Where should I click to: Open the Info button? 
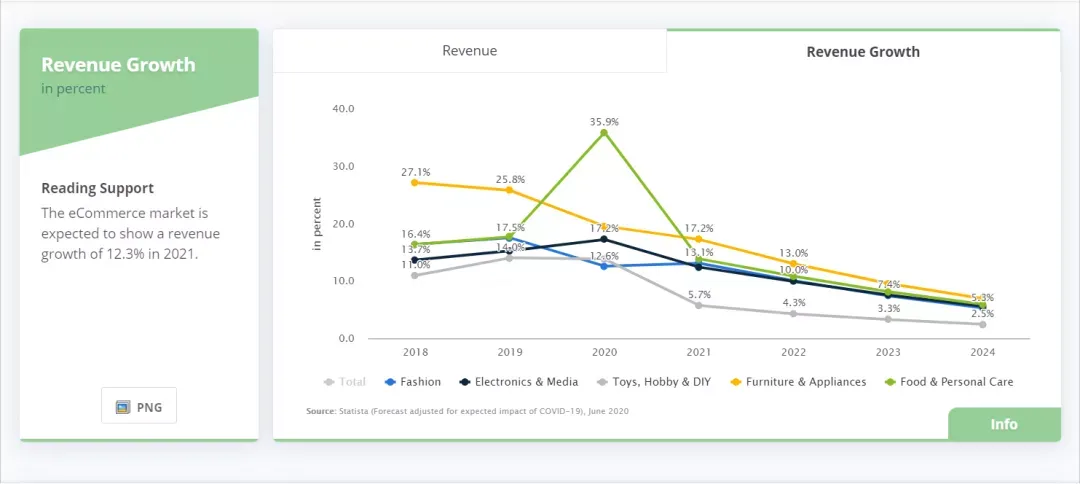tap(1004, 424)
